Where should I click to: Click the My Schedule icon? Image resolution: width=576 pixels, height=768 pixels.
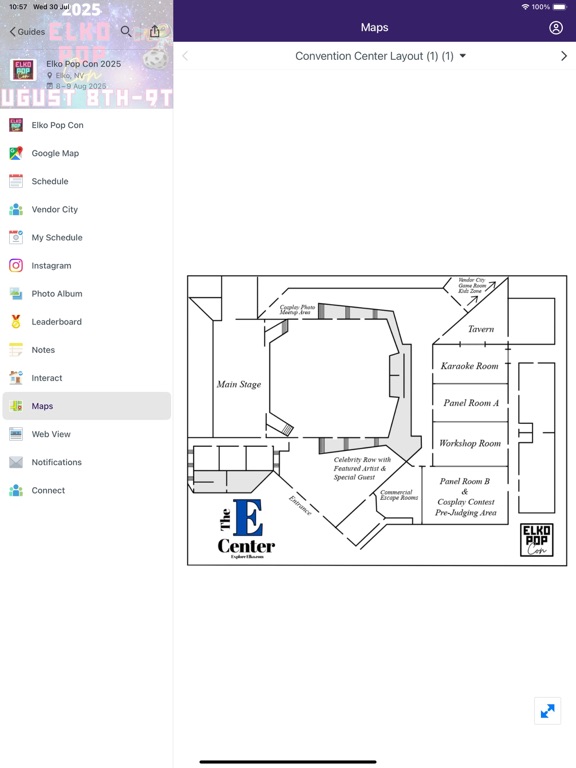pos(16,237)
